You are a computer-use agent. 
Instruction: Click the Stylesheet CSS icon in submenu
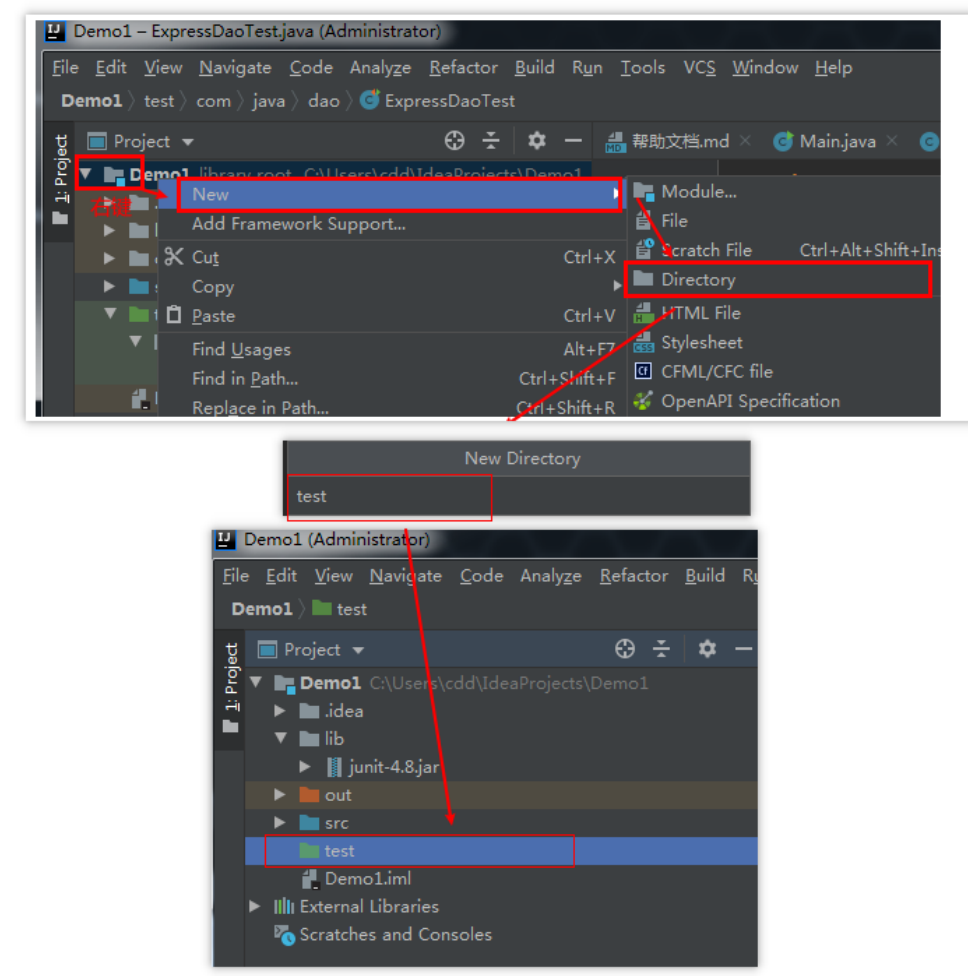pos(644,342)
